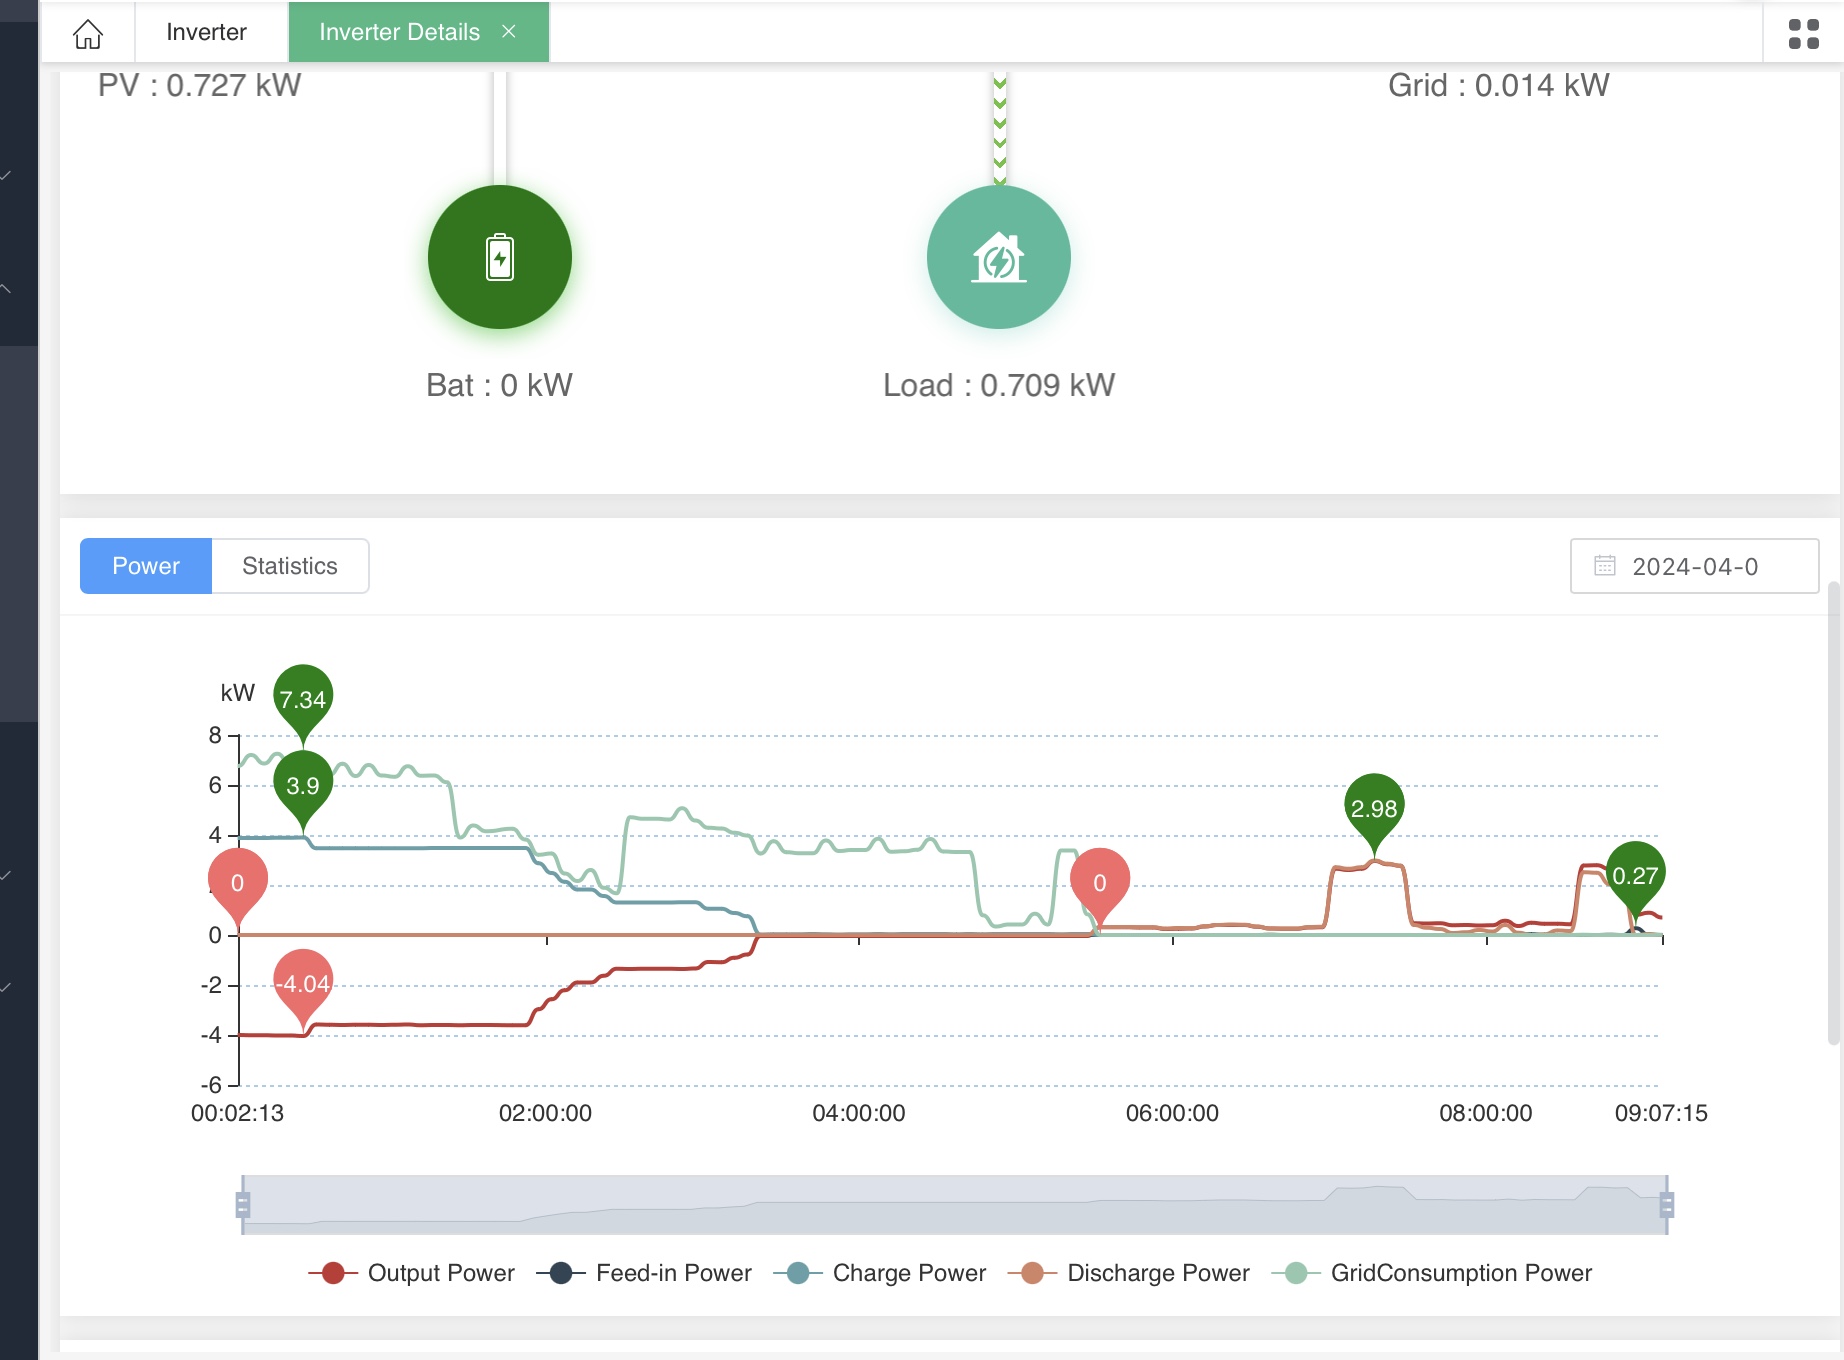The height and width of the screenshot is (1360, 1844).
Task: Switch to the Inverter tab
Action: [206, 32]
